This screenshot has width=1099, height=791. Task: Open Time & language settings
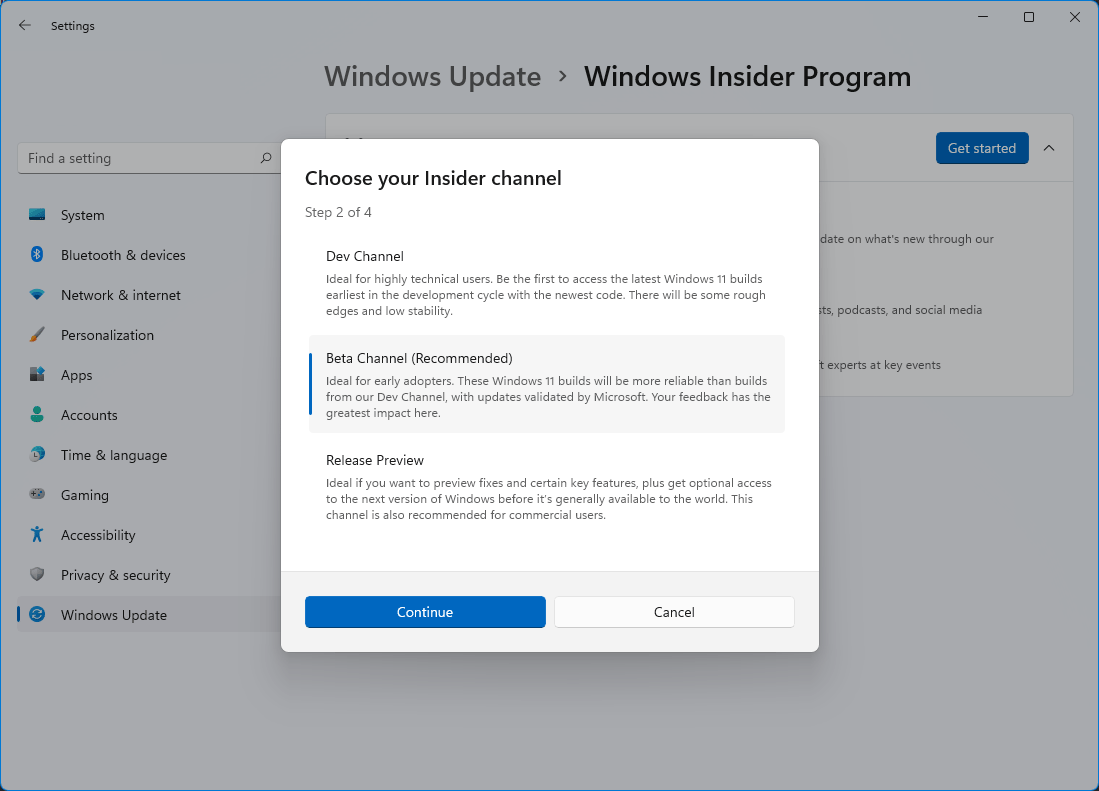pyautogui.click(x=113, y=455)
